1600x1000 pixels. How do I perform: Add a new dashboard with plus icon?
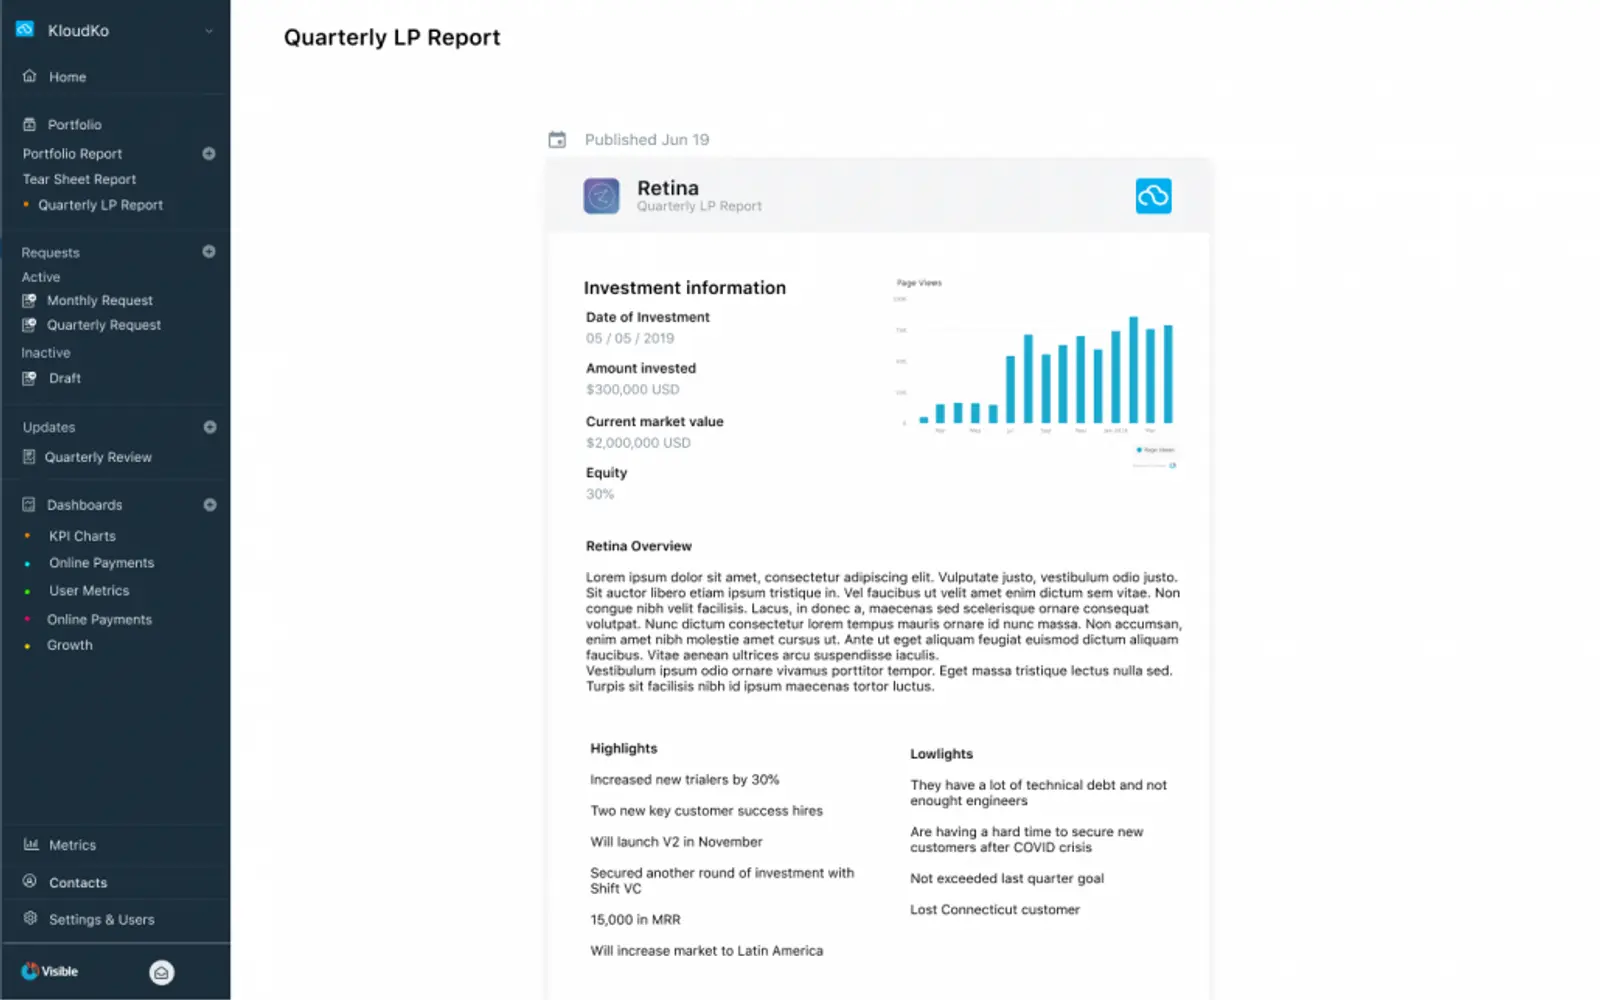tap(210, 505)
